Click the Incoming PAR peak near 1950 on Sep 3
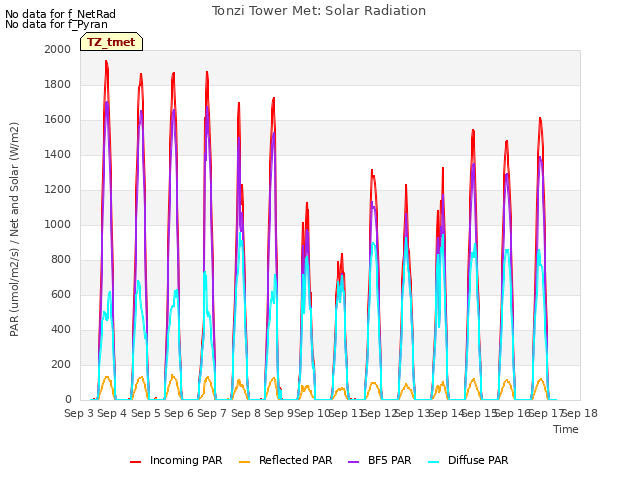The image size is (640, 480). [106, 61]
